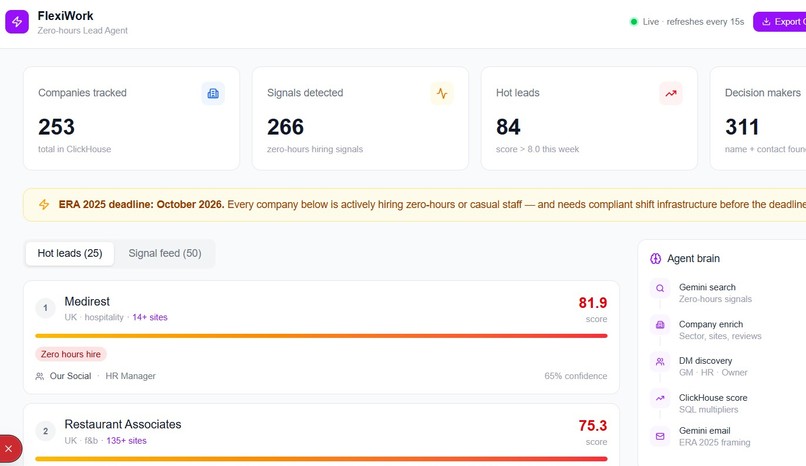The width and height of the screenshot is (806, 466).
Task: Click 'Zero-hours Lead Agent' subtitle
Action: pyautogui.click(x=82, y=30)
